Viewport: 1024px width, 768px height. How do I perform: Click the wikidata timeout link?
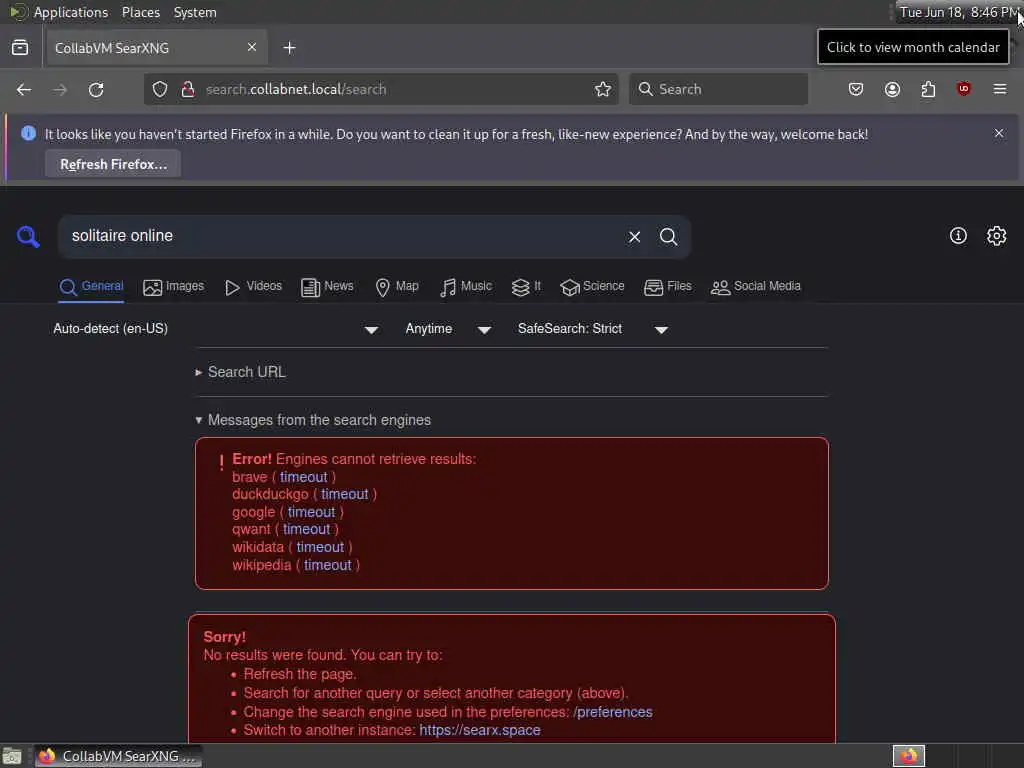coord(320,547)
